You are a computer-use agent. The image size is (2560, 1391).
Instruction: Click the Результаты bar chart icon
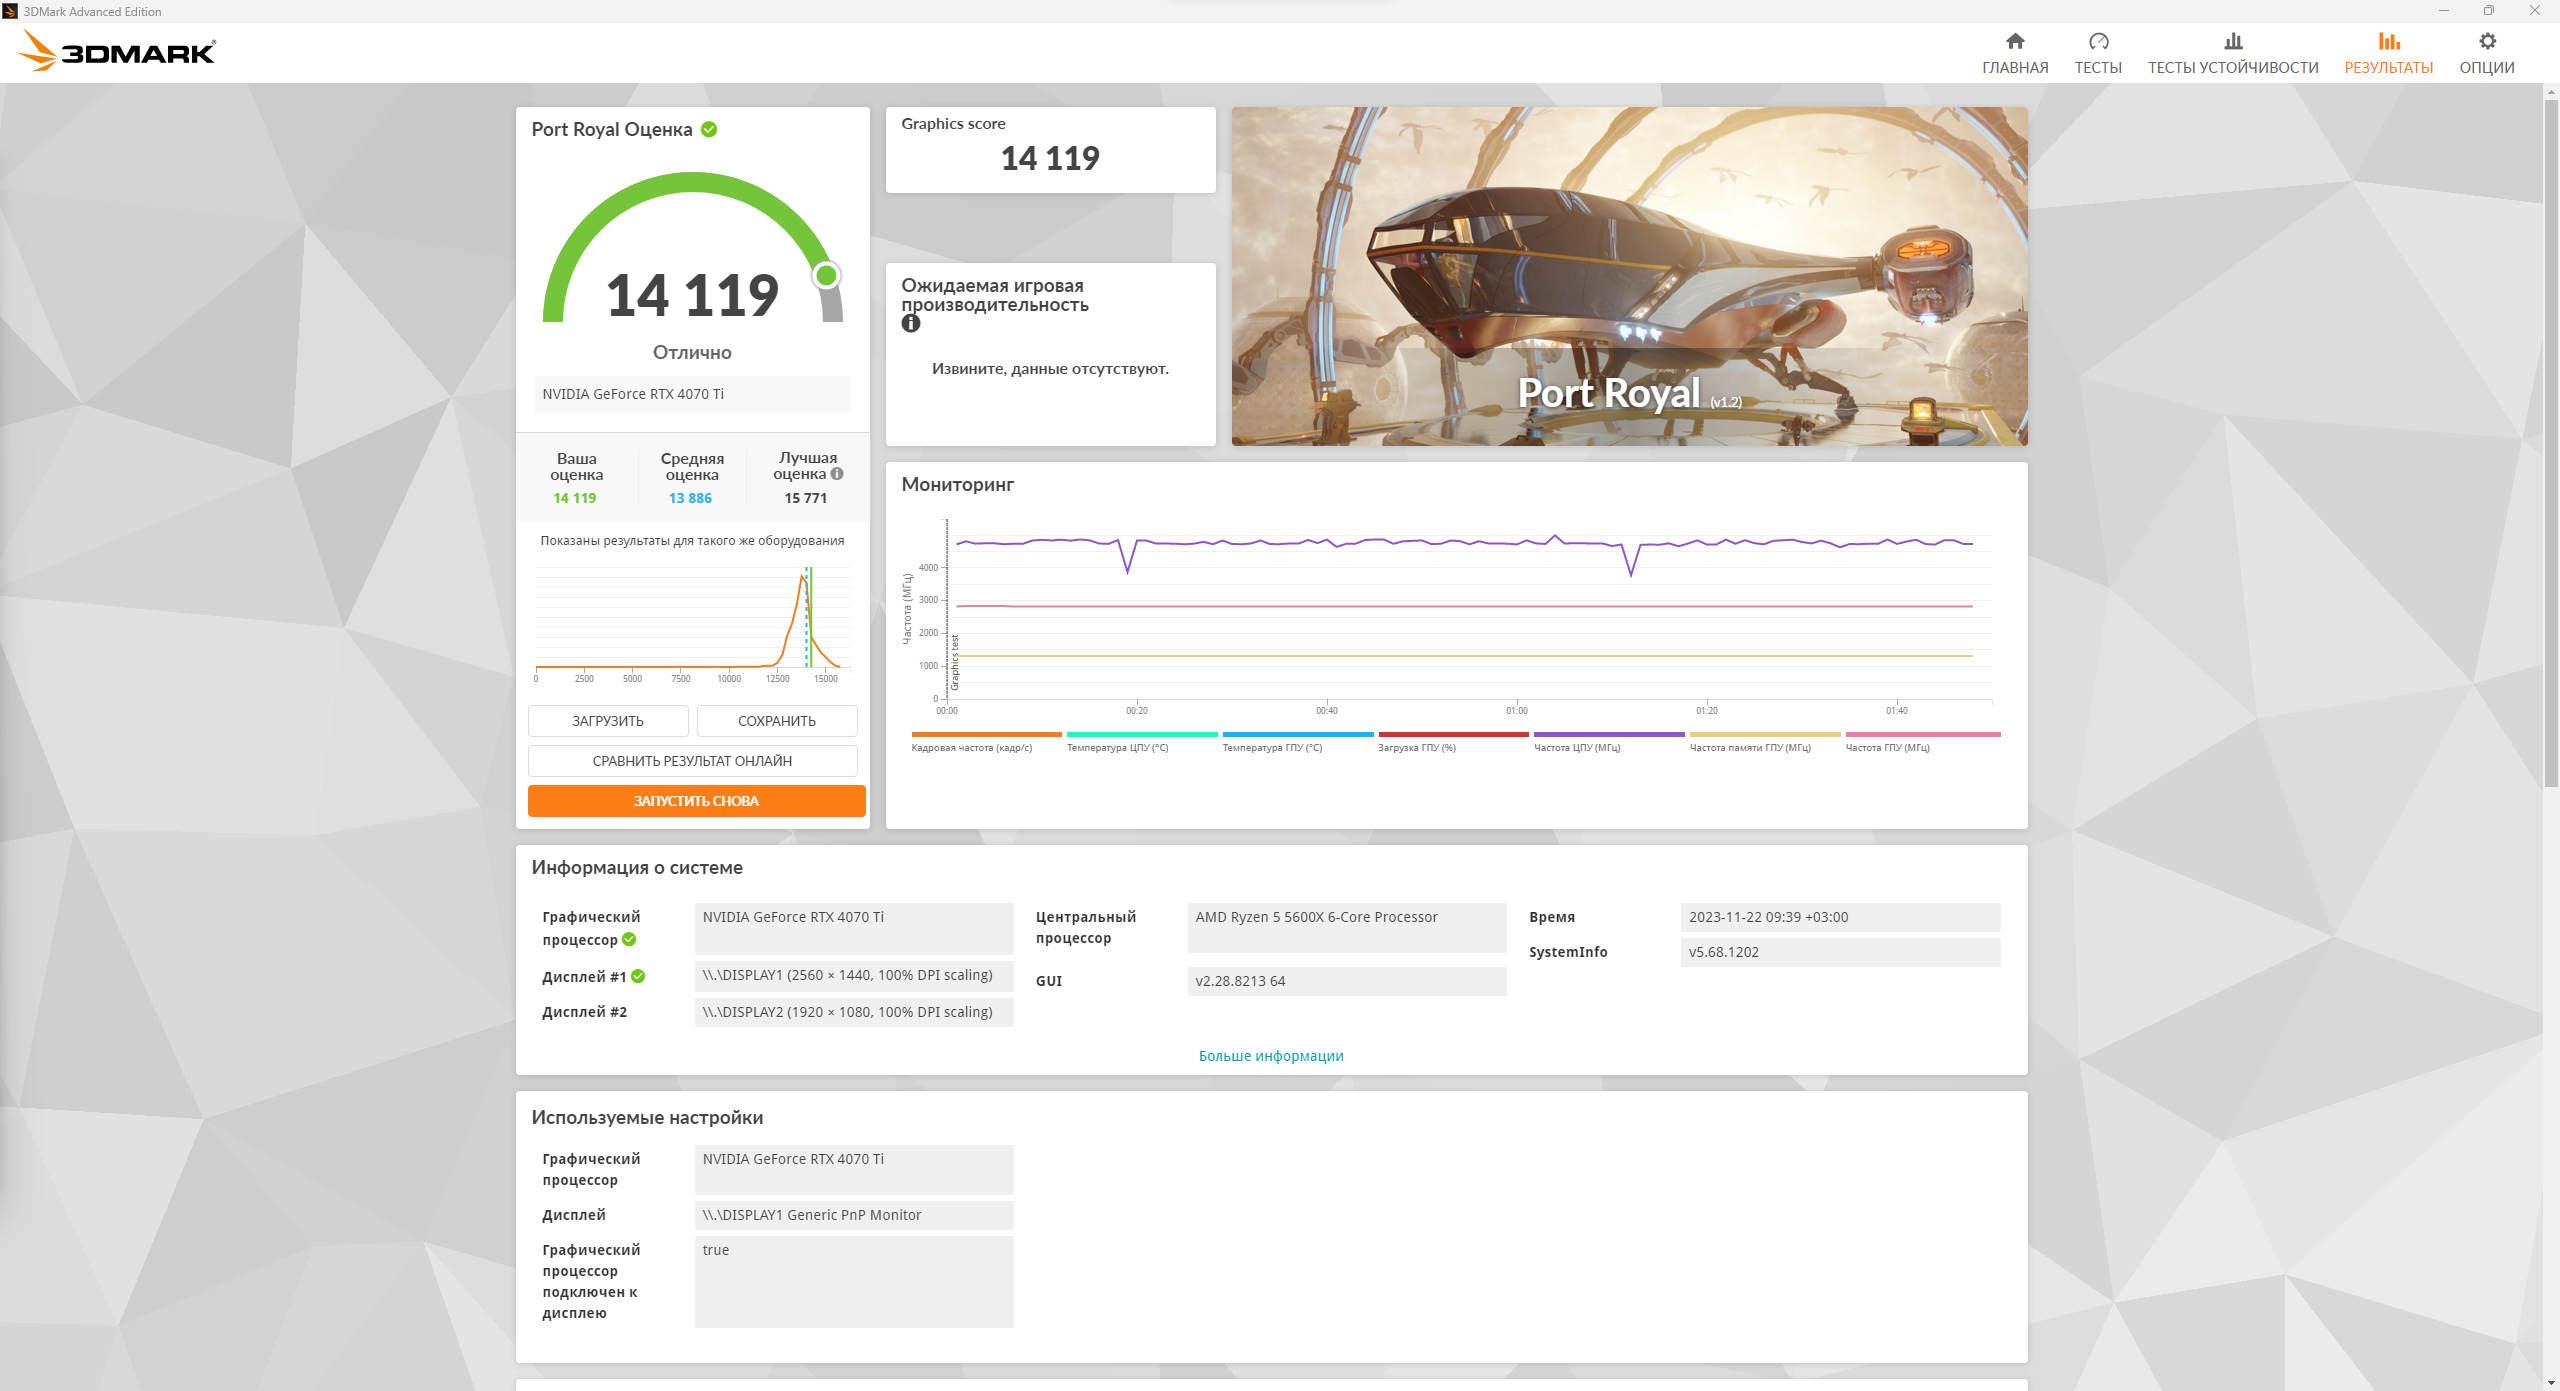tap(2388, 41)
